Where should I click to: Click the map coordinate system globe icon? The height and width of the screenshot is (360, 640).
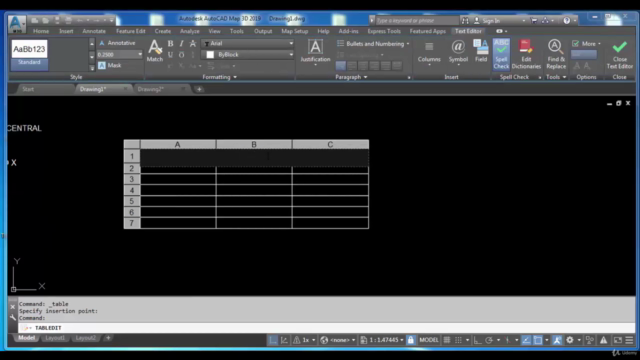[324, 340]
